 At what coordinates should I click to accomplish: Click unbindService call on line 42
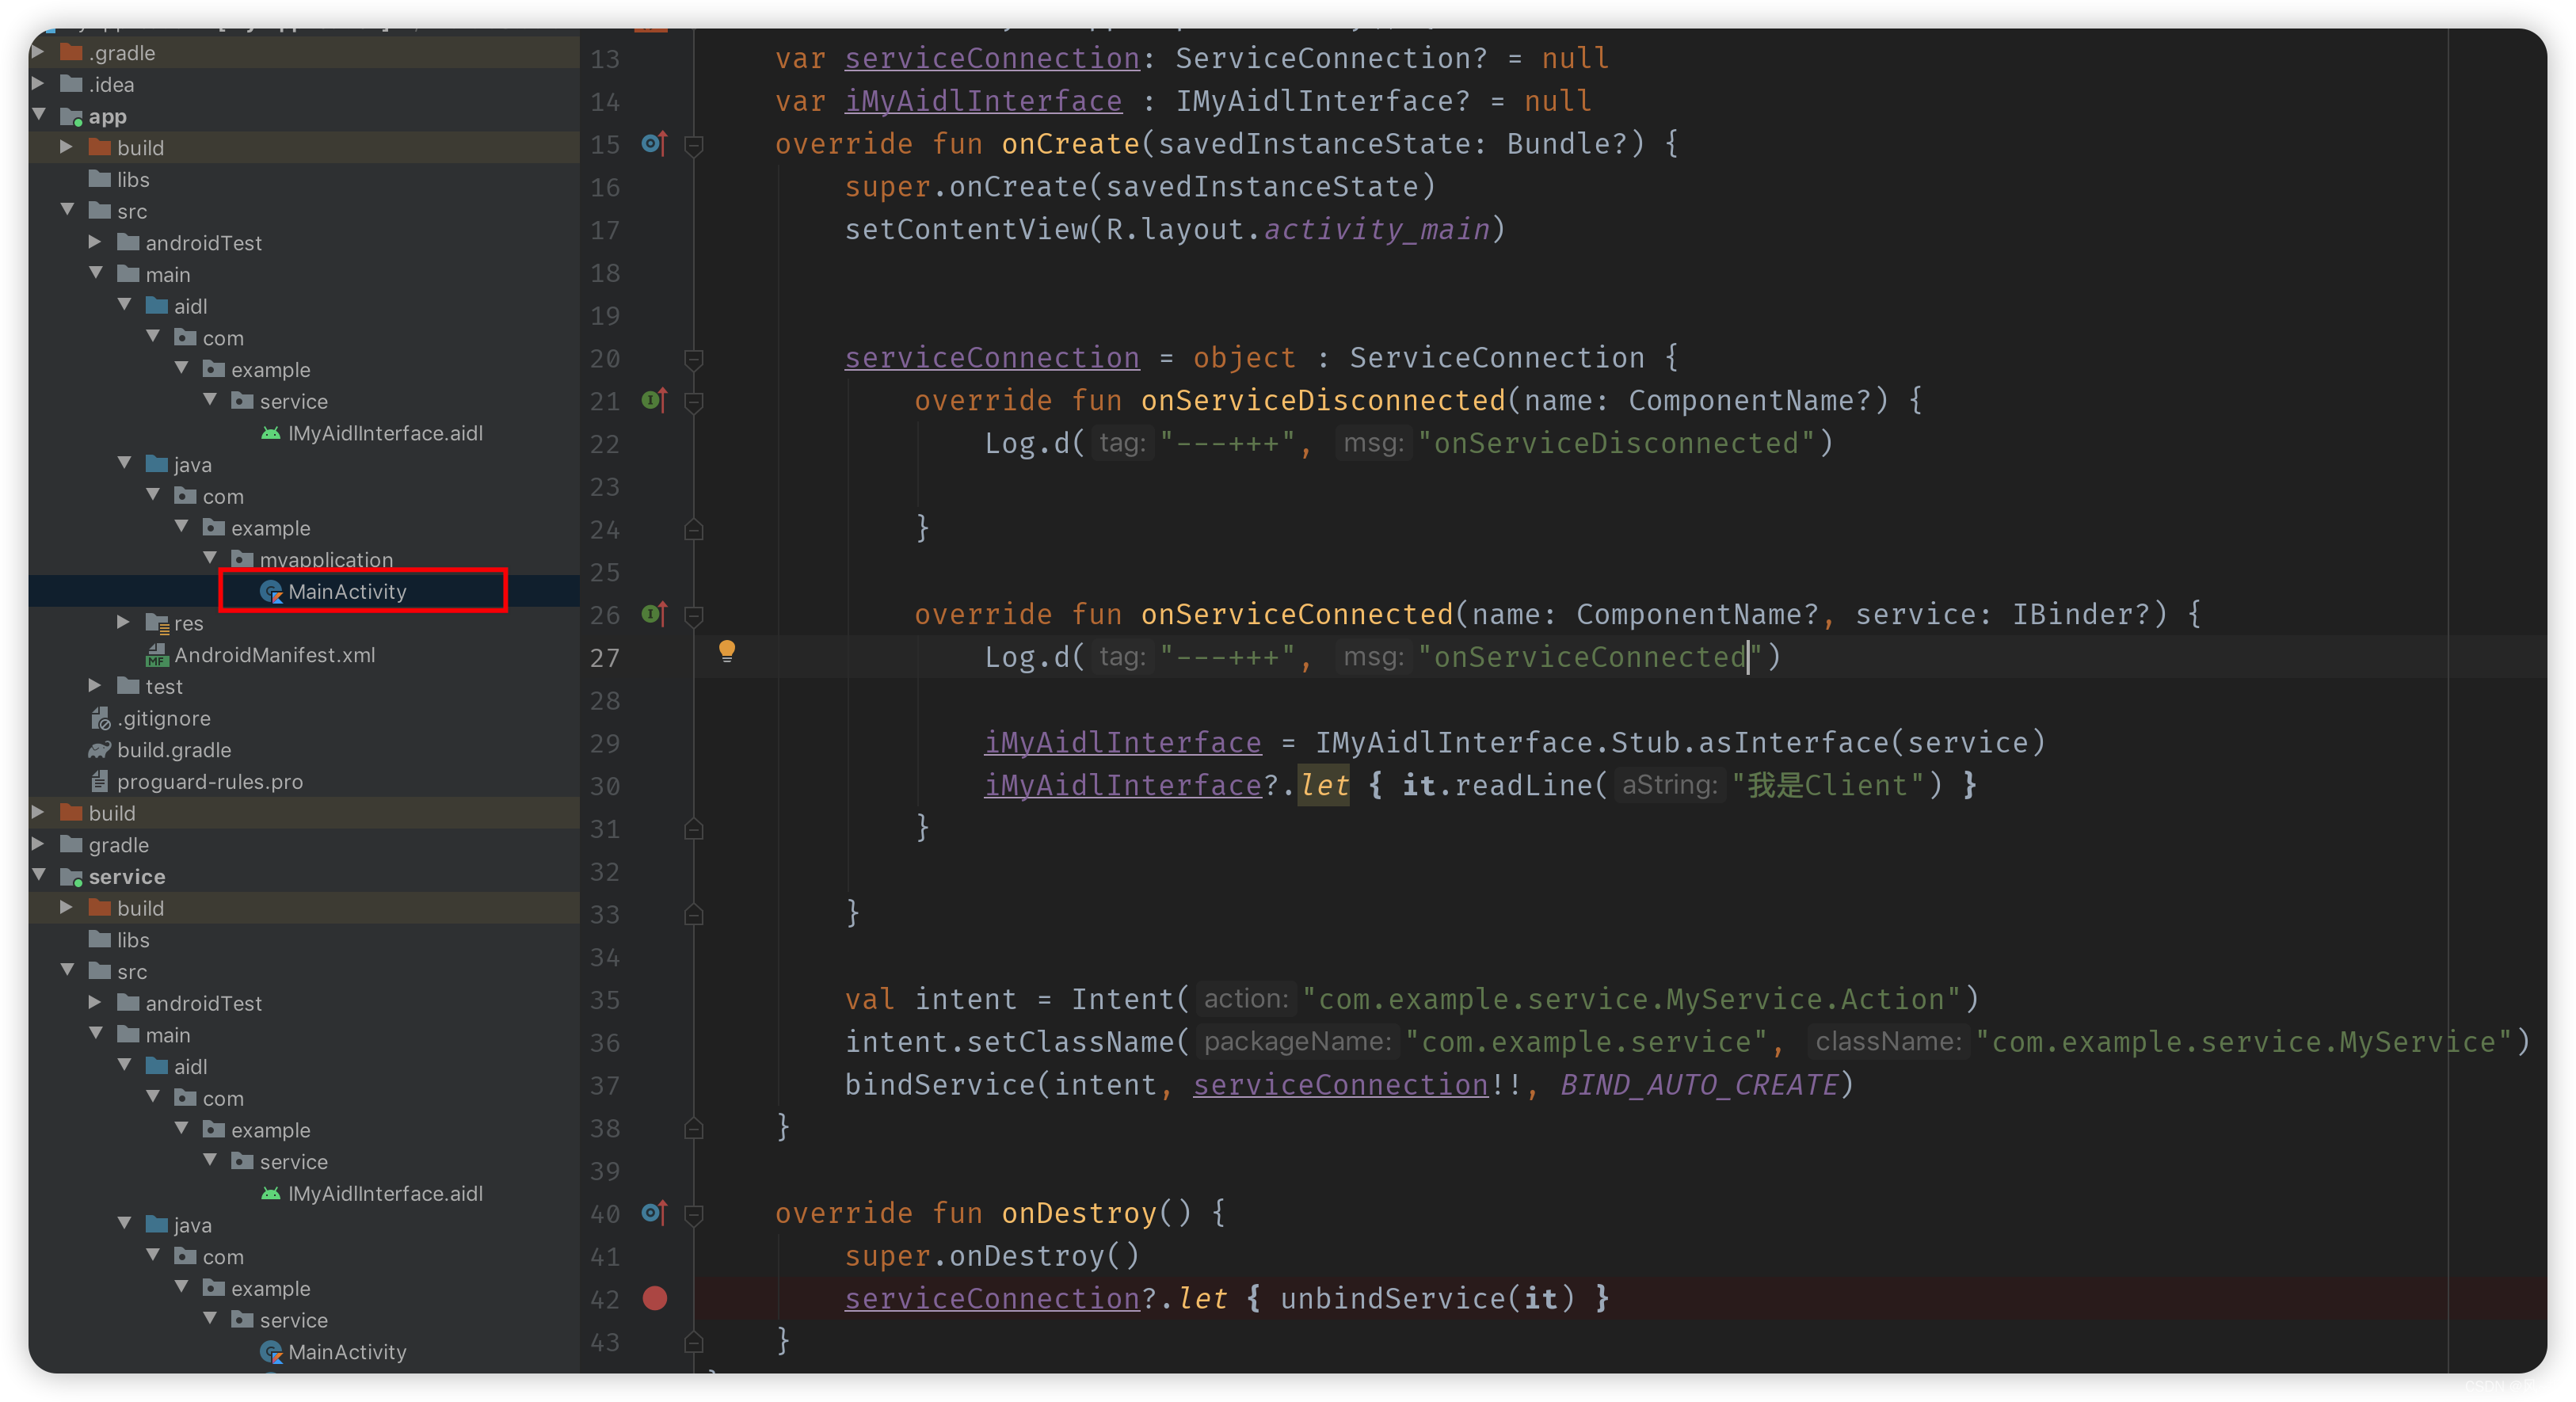1393,1298
